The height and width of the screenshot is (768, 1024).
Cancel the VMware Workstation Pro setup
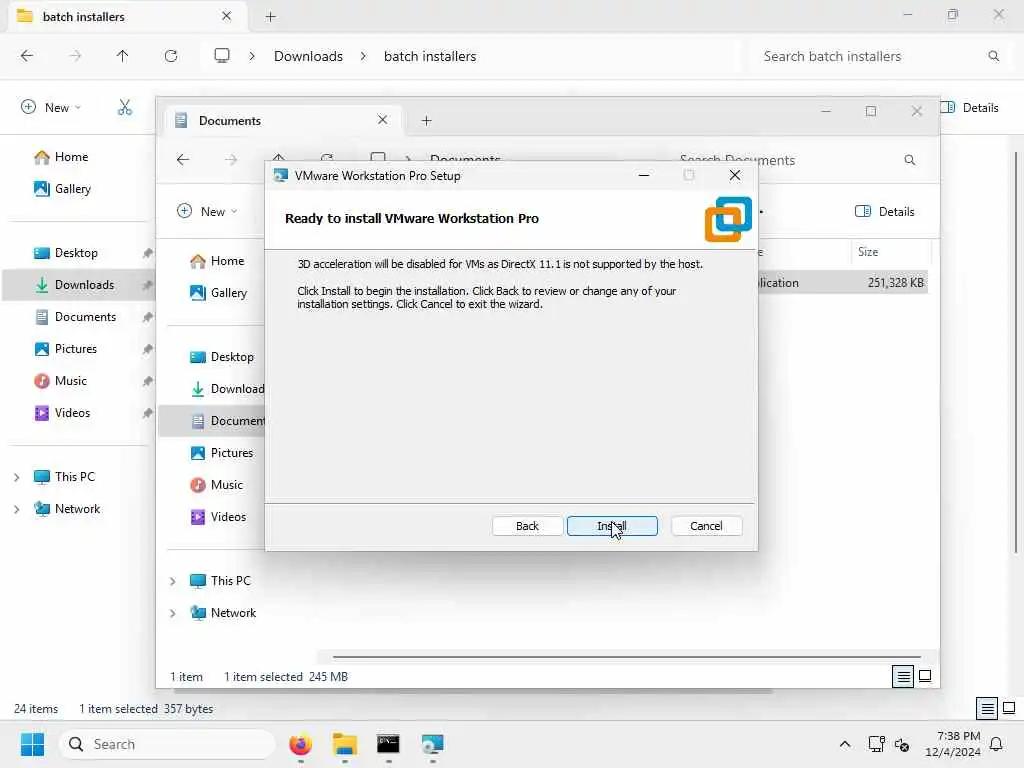[x=706, y=526]
